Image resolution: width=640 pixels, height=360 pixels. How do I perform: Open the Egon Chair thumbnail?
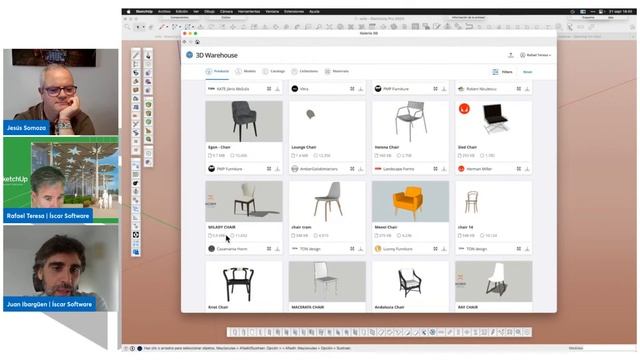click(244, 121)
